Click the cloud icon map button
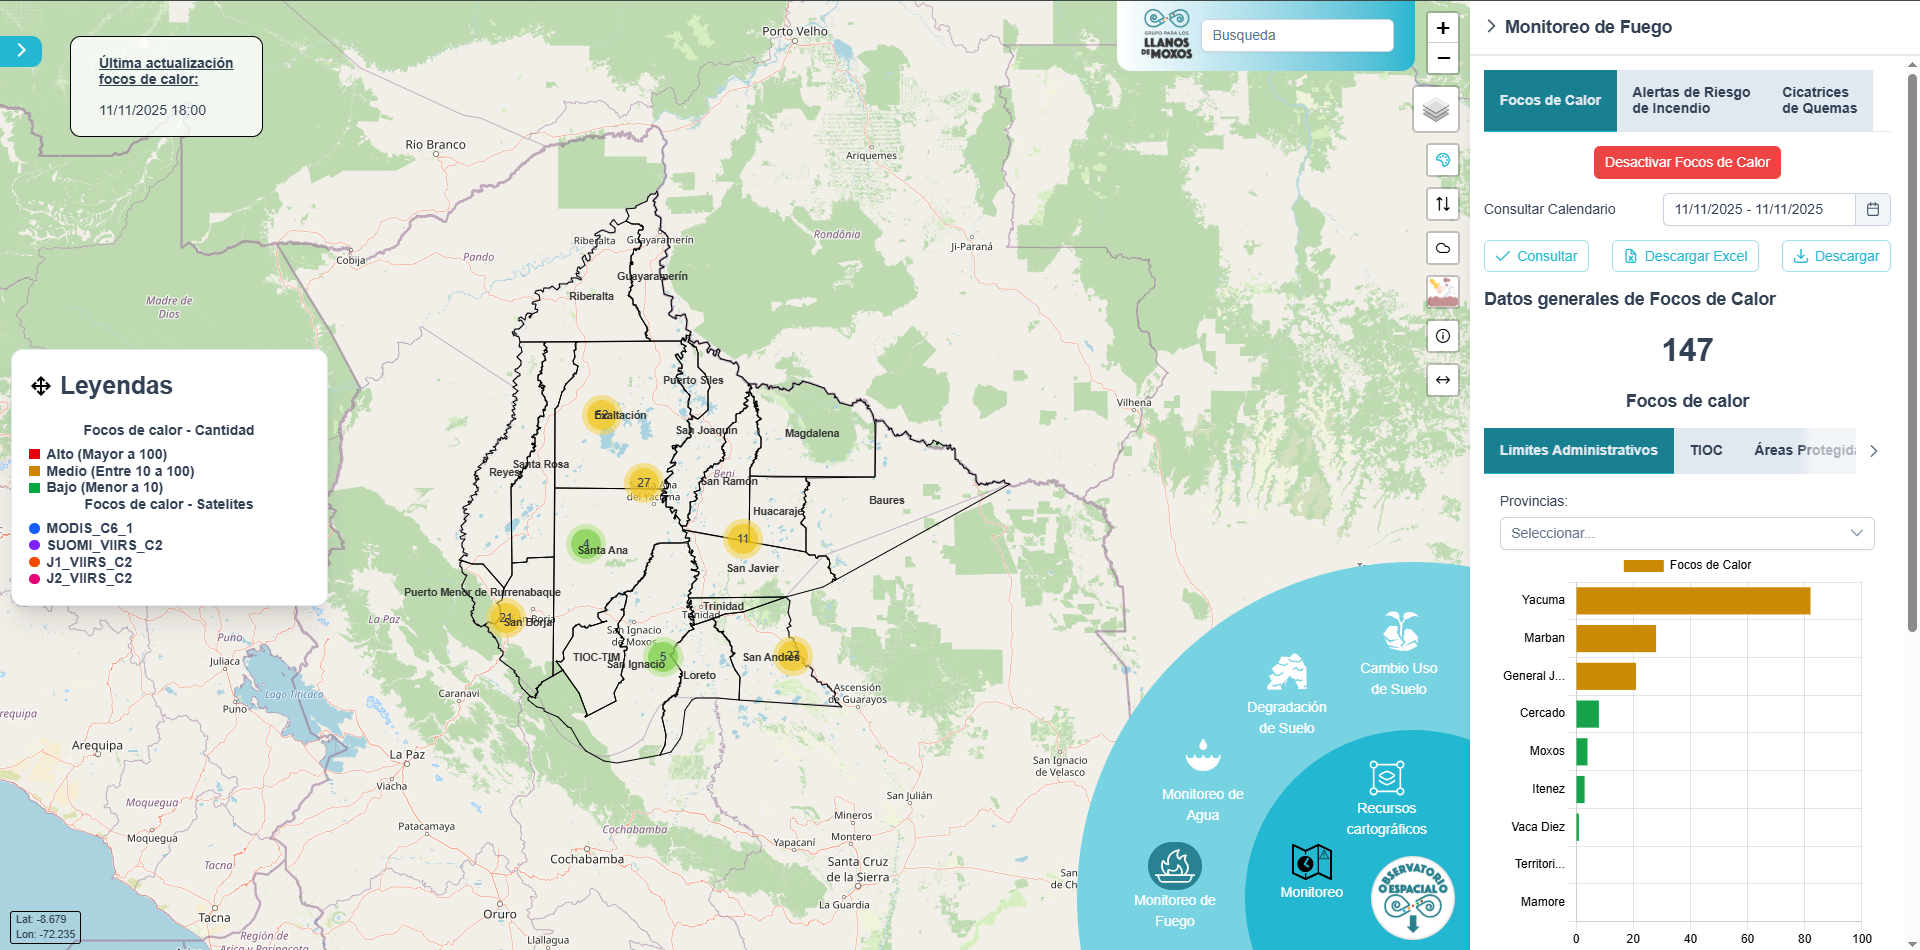1920x950 pixels. tap(1442, 248)
